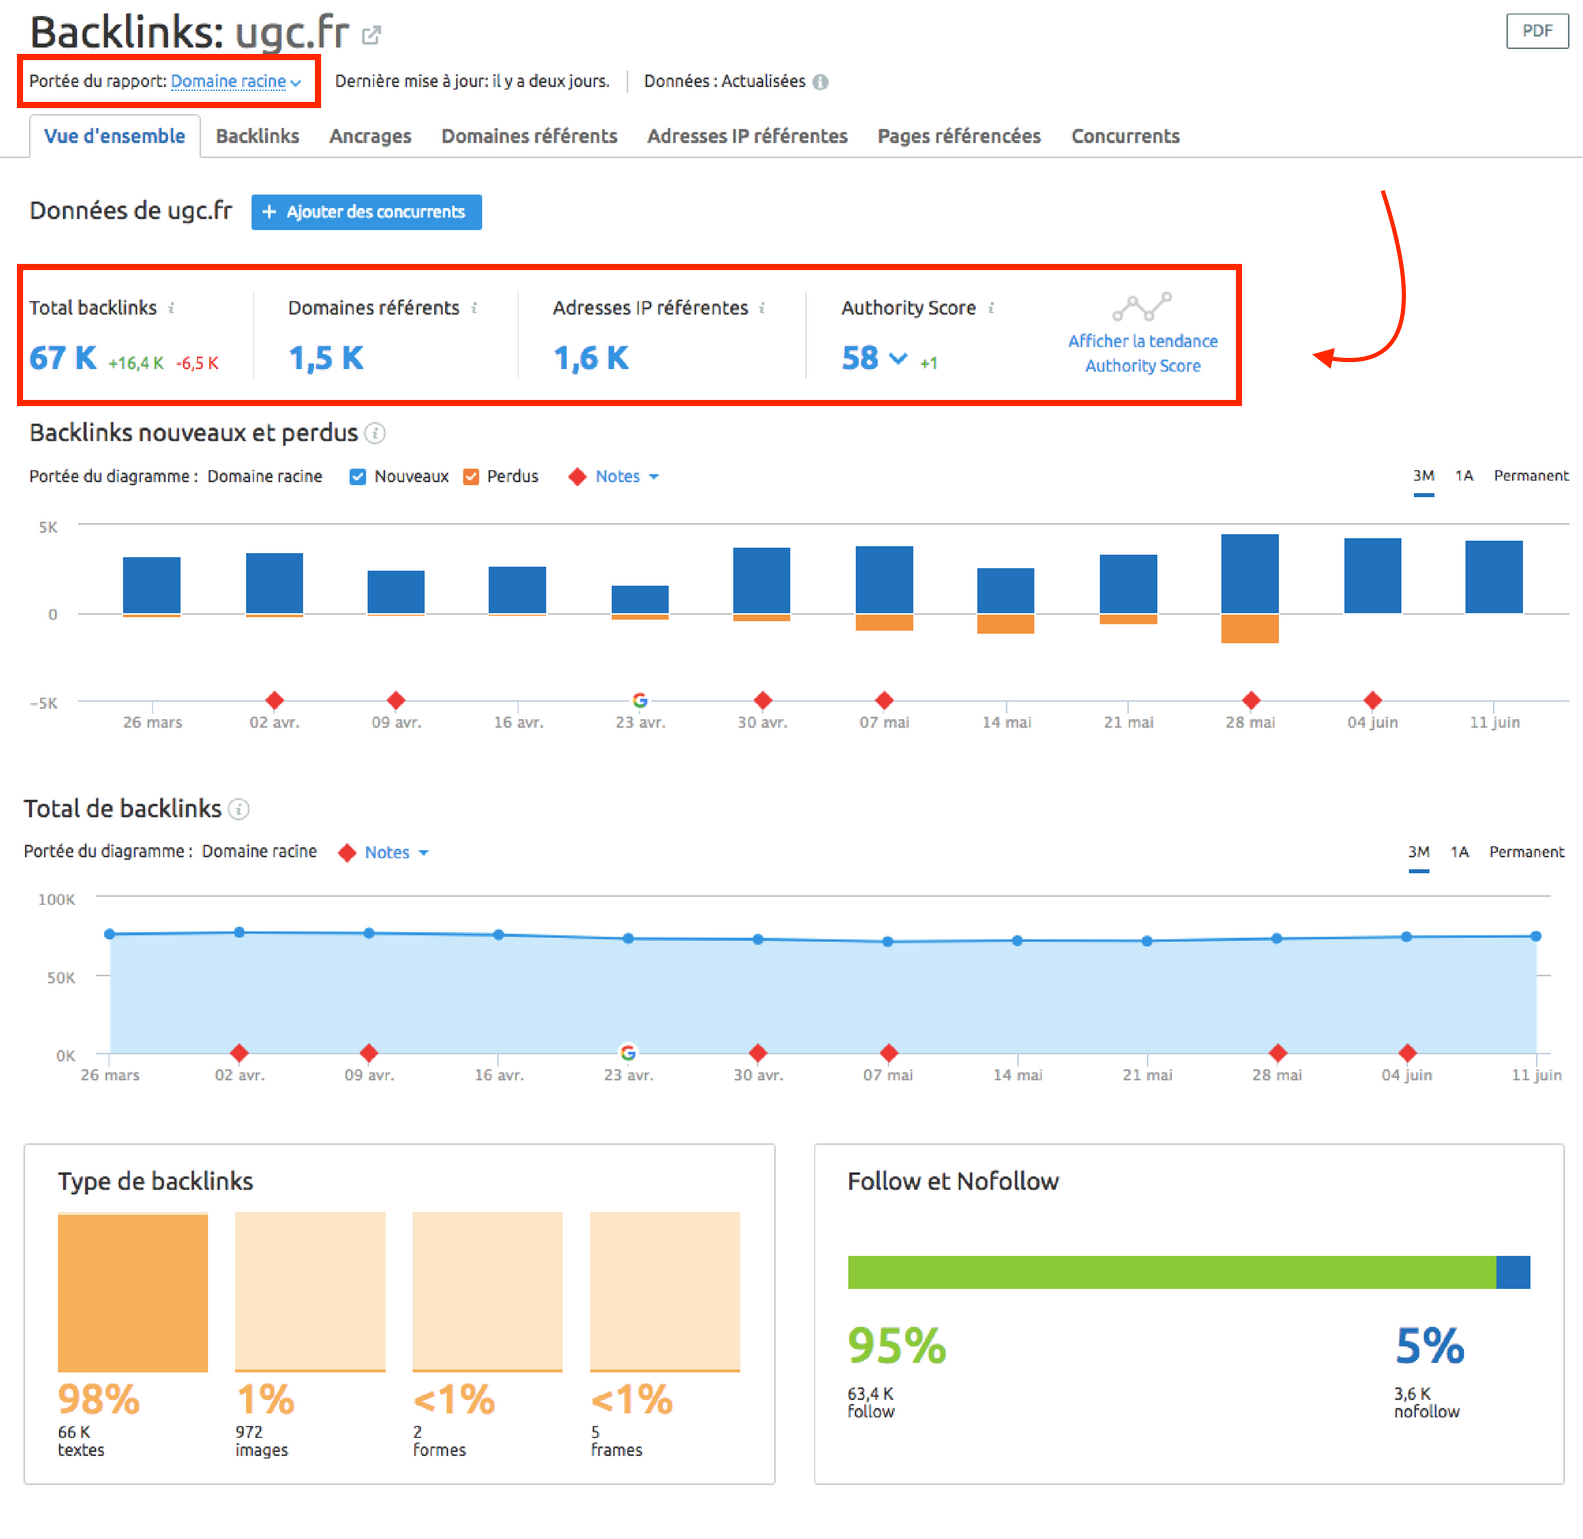Click info icon next to Domaines référents metric
Screen dimensions: 1583x1539
click(x=474, y=308)
